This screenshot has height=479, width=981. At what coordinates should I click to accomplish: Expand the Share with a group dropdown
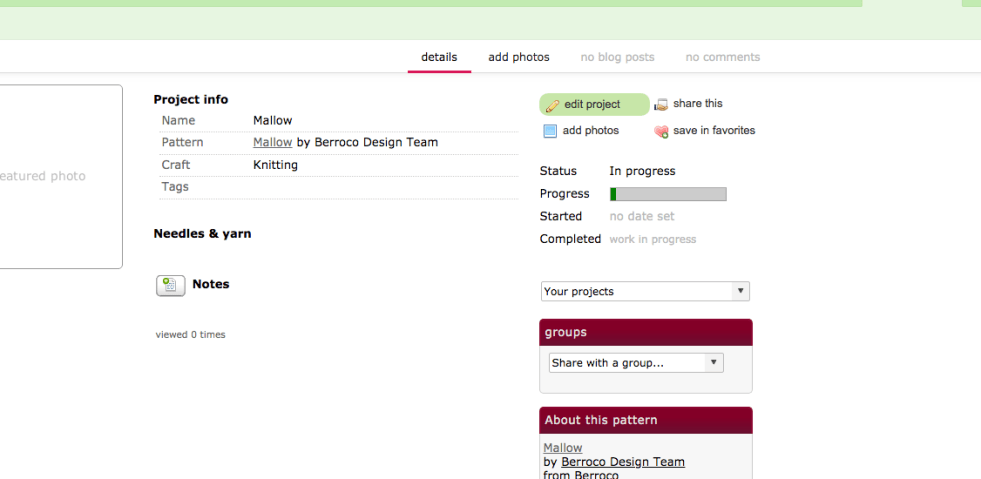pyautogui.click(x=636, y=363)
